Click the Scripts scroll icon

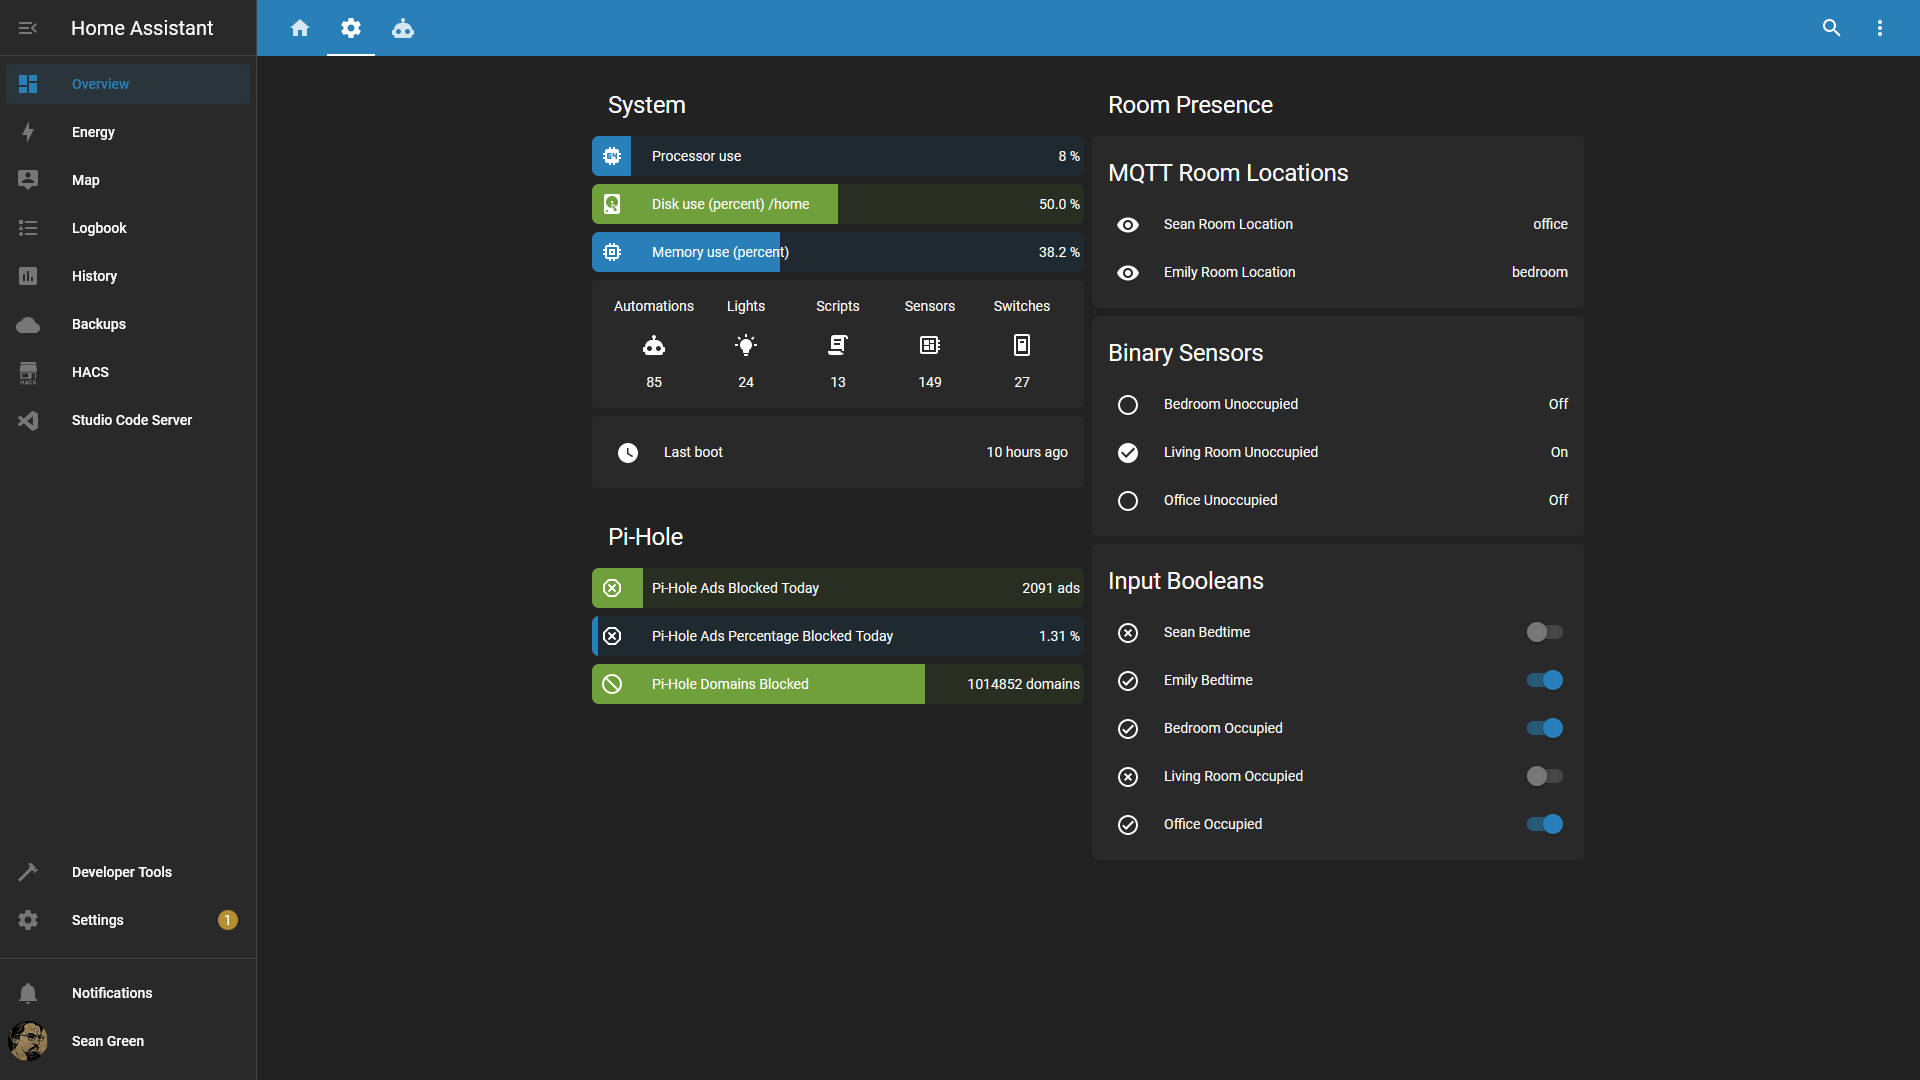click(x=838, y=346)
